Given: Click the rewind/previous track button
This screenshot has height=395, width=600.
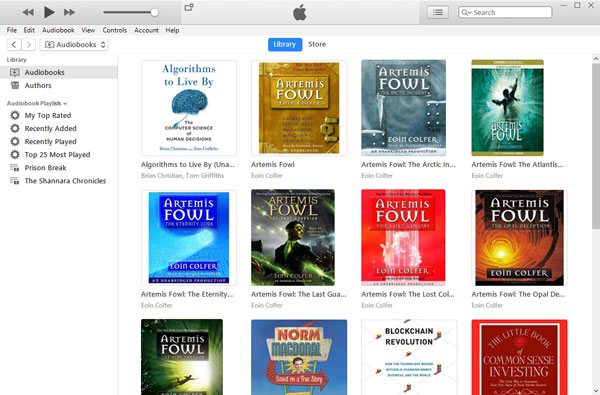Looking at the screenshot, I should [x=28, y=12].
